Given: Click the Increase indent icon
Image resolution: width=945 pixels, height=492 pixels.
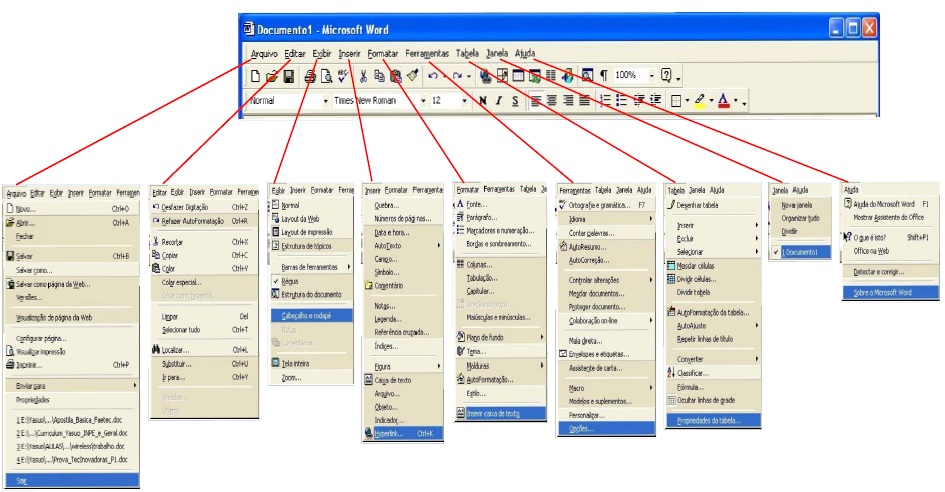Looking at the screenshot, I should [x=655, y=101].
